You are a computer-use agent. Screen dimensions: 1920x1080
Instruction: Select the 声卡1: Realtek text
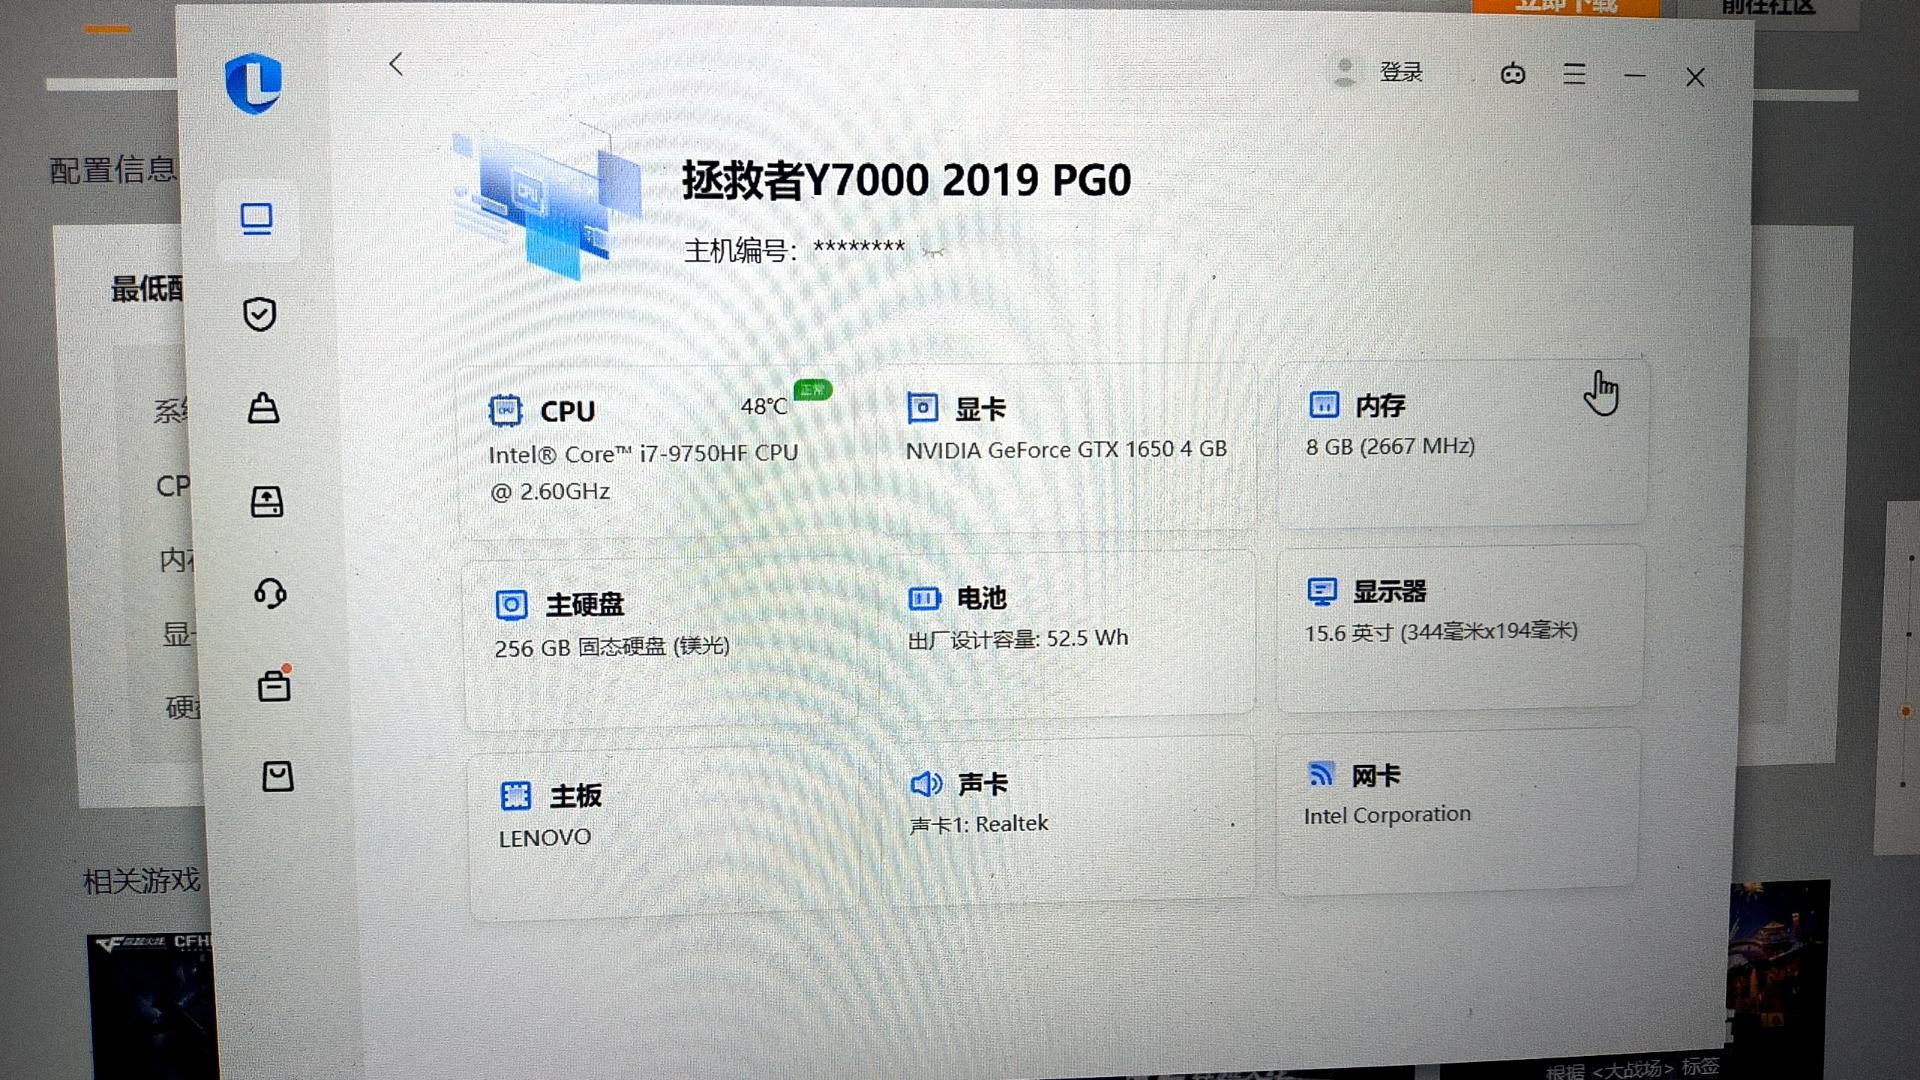[x=979, y=824]
